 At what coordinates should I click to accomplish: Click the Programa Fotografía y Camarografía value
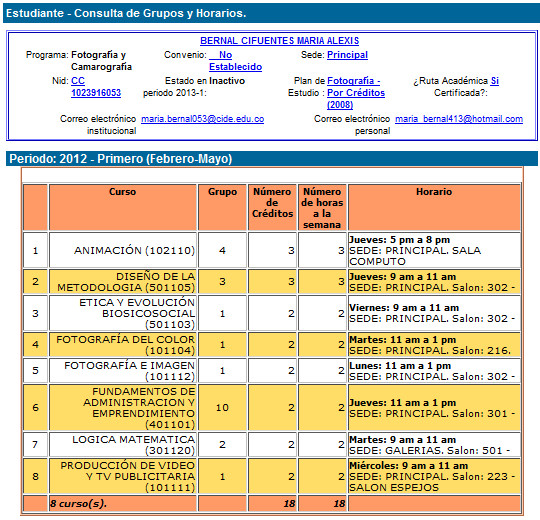coord(101,61)
